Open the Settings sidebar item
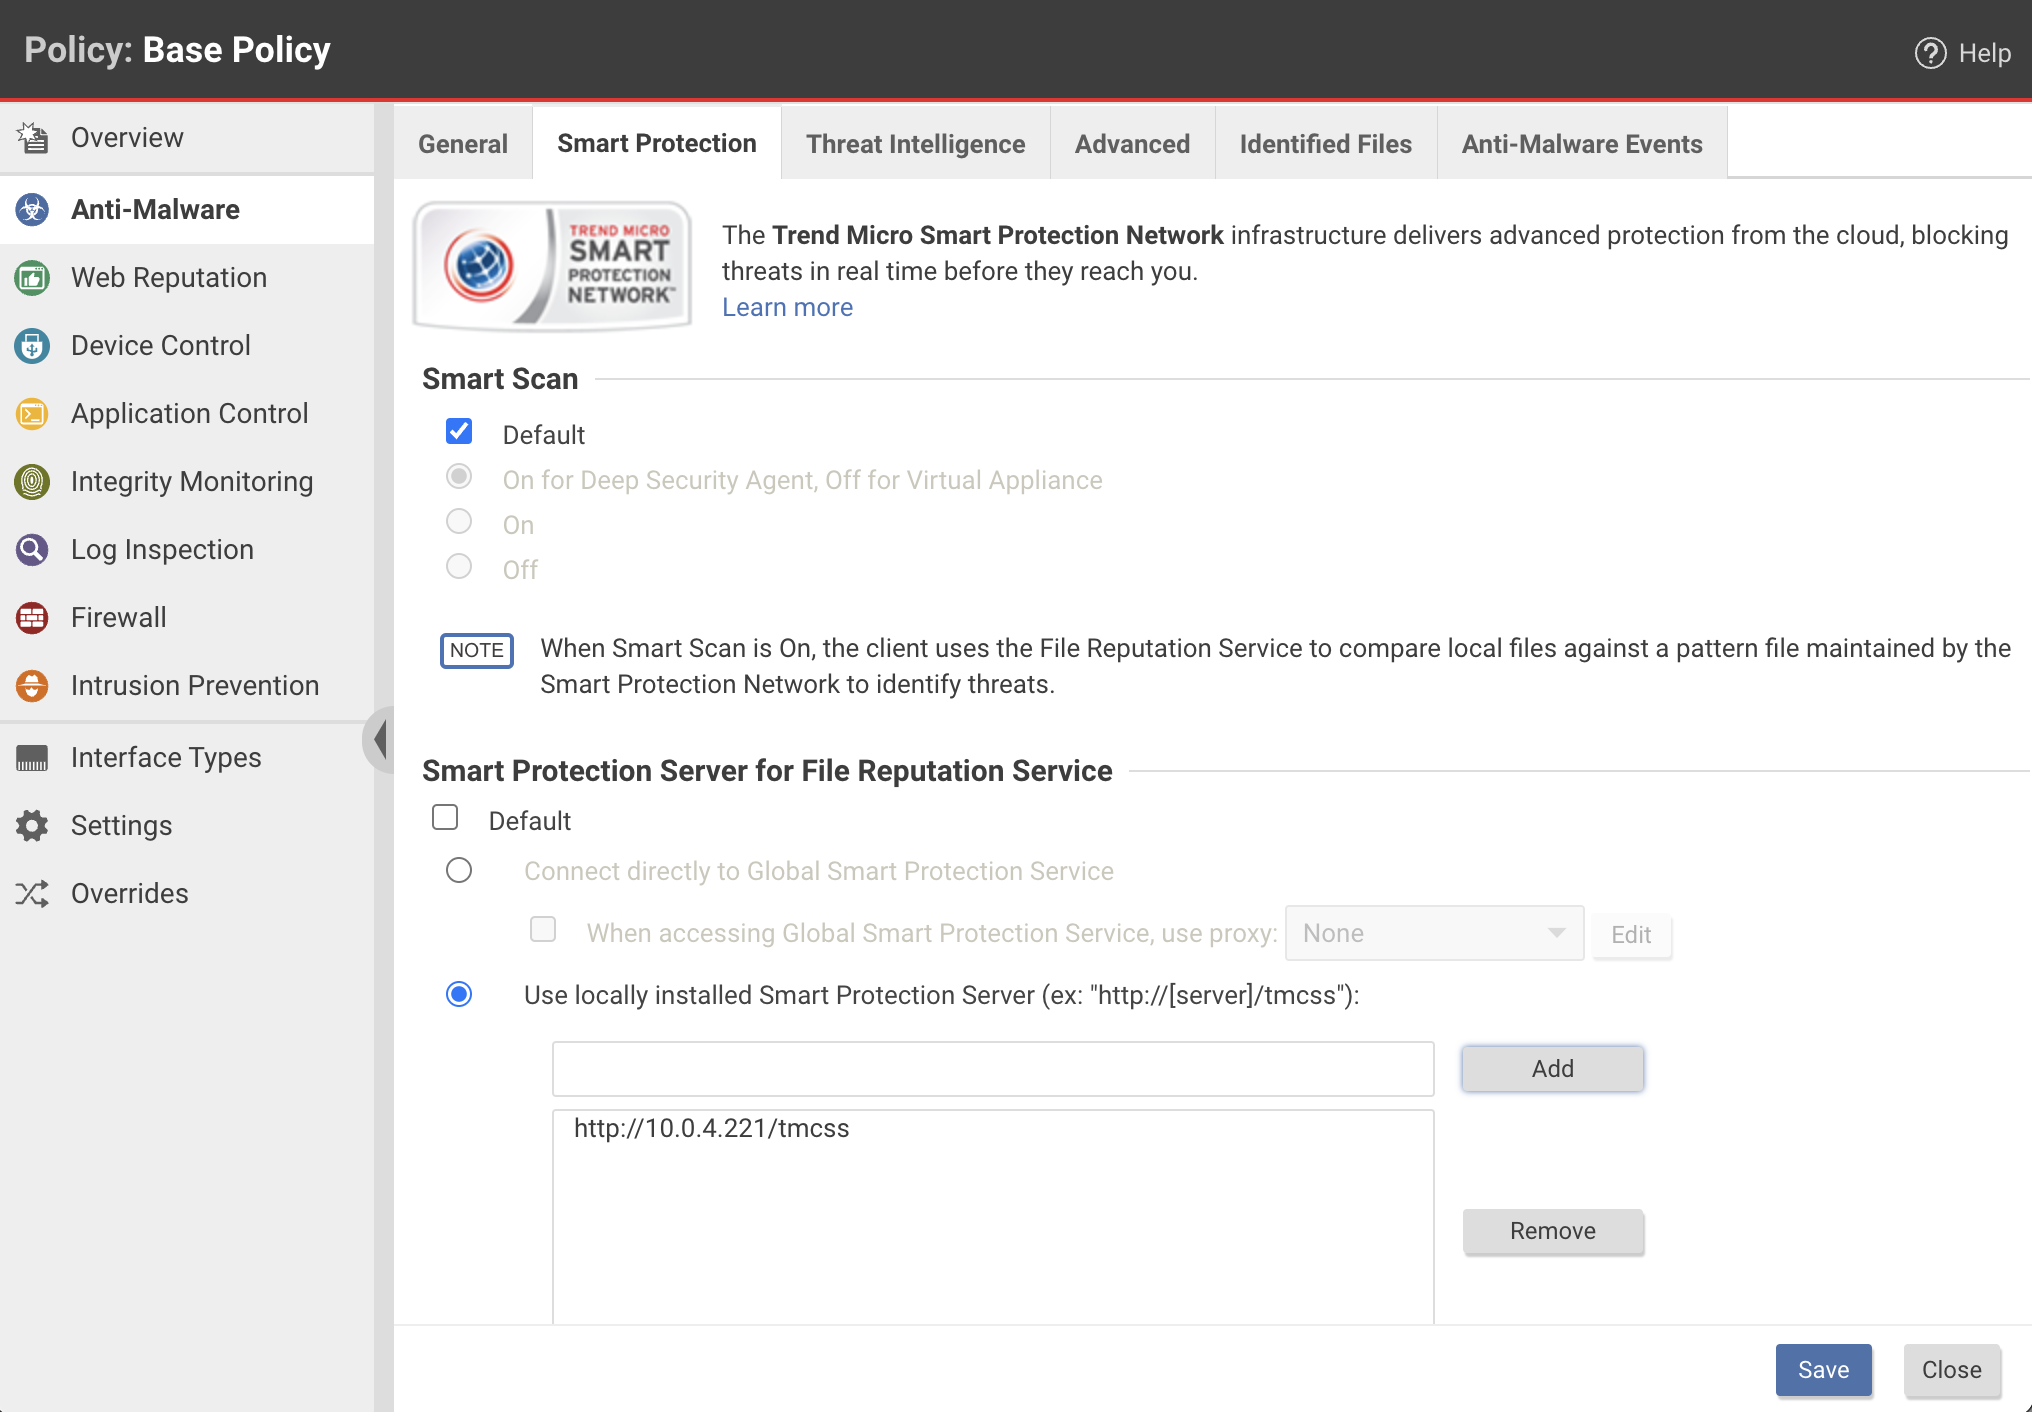This screenshot has width=2032, height=1412. [187, 825]
